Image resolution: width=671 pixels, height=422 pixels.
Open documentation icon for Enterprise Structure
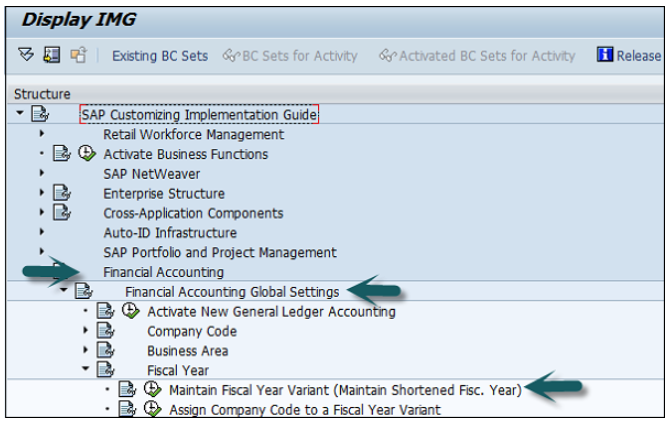tap(62, 193)
